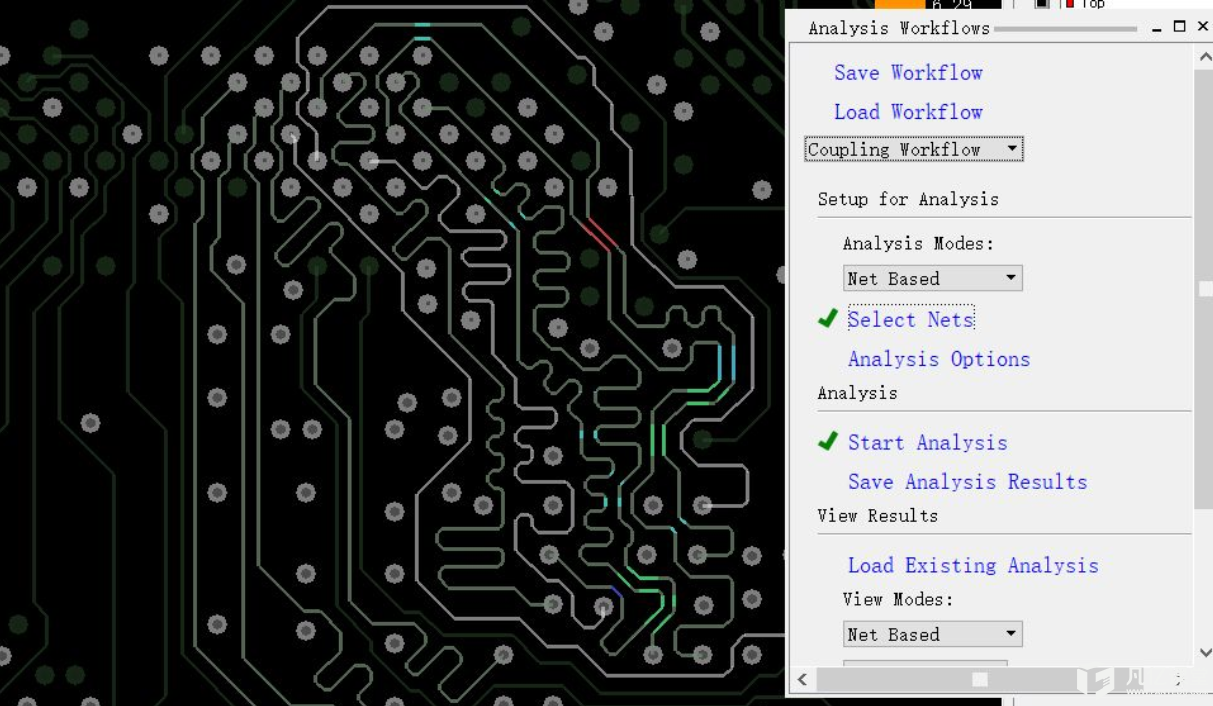The width and height of the screenshot is (1213, 706).
Task: Click the panel's scroll up arrow
Action: [1204, 56]
